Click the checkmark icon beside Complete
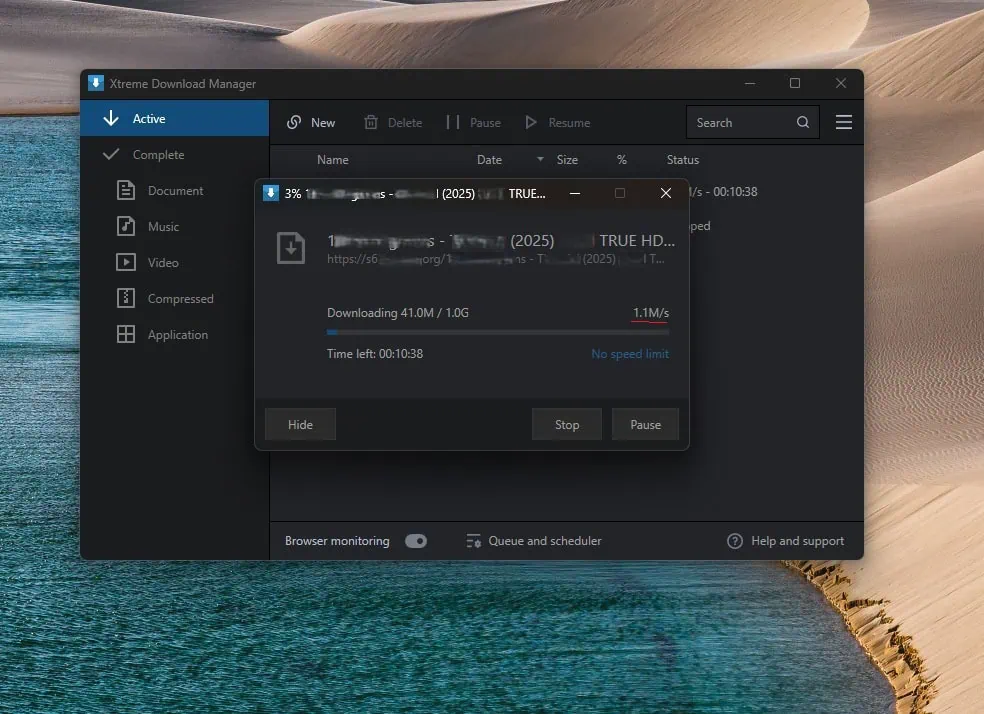This screenshot has height=714, width=984. [111, 154]
